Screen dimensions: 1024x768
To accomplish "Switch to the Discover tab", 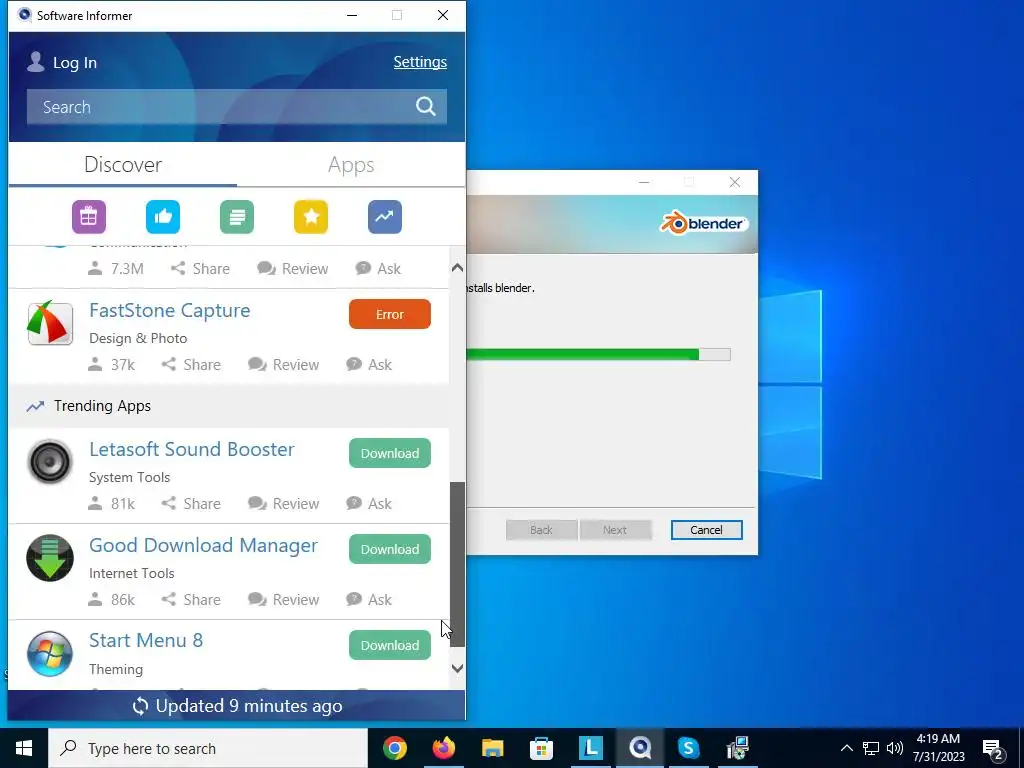I will 123,165.
